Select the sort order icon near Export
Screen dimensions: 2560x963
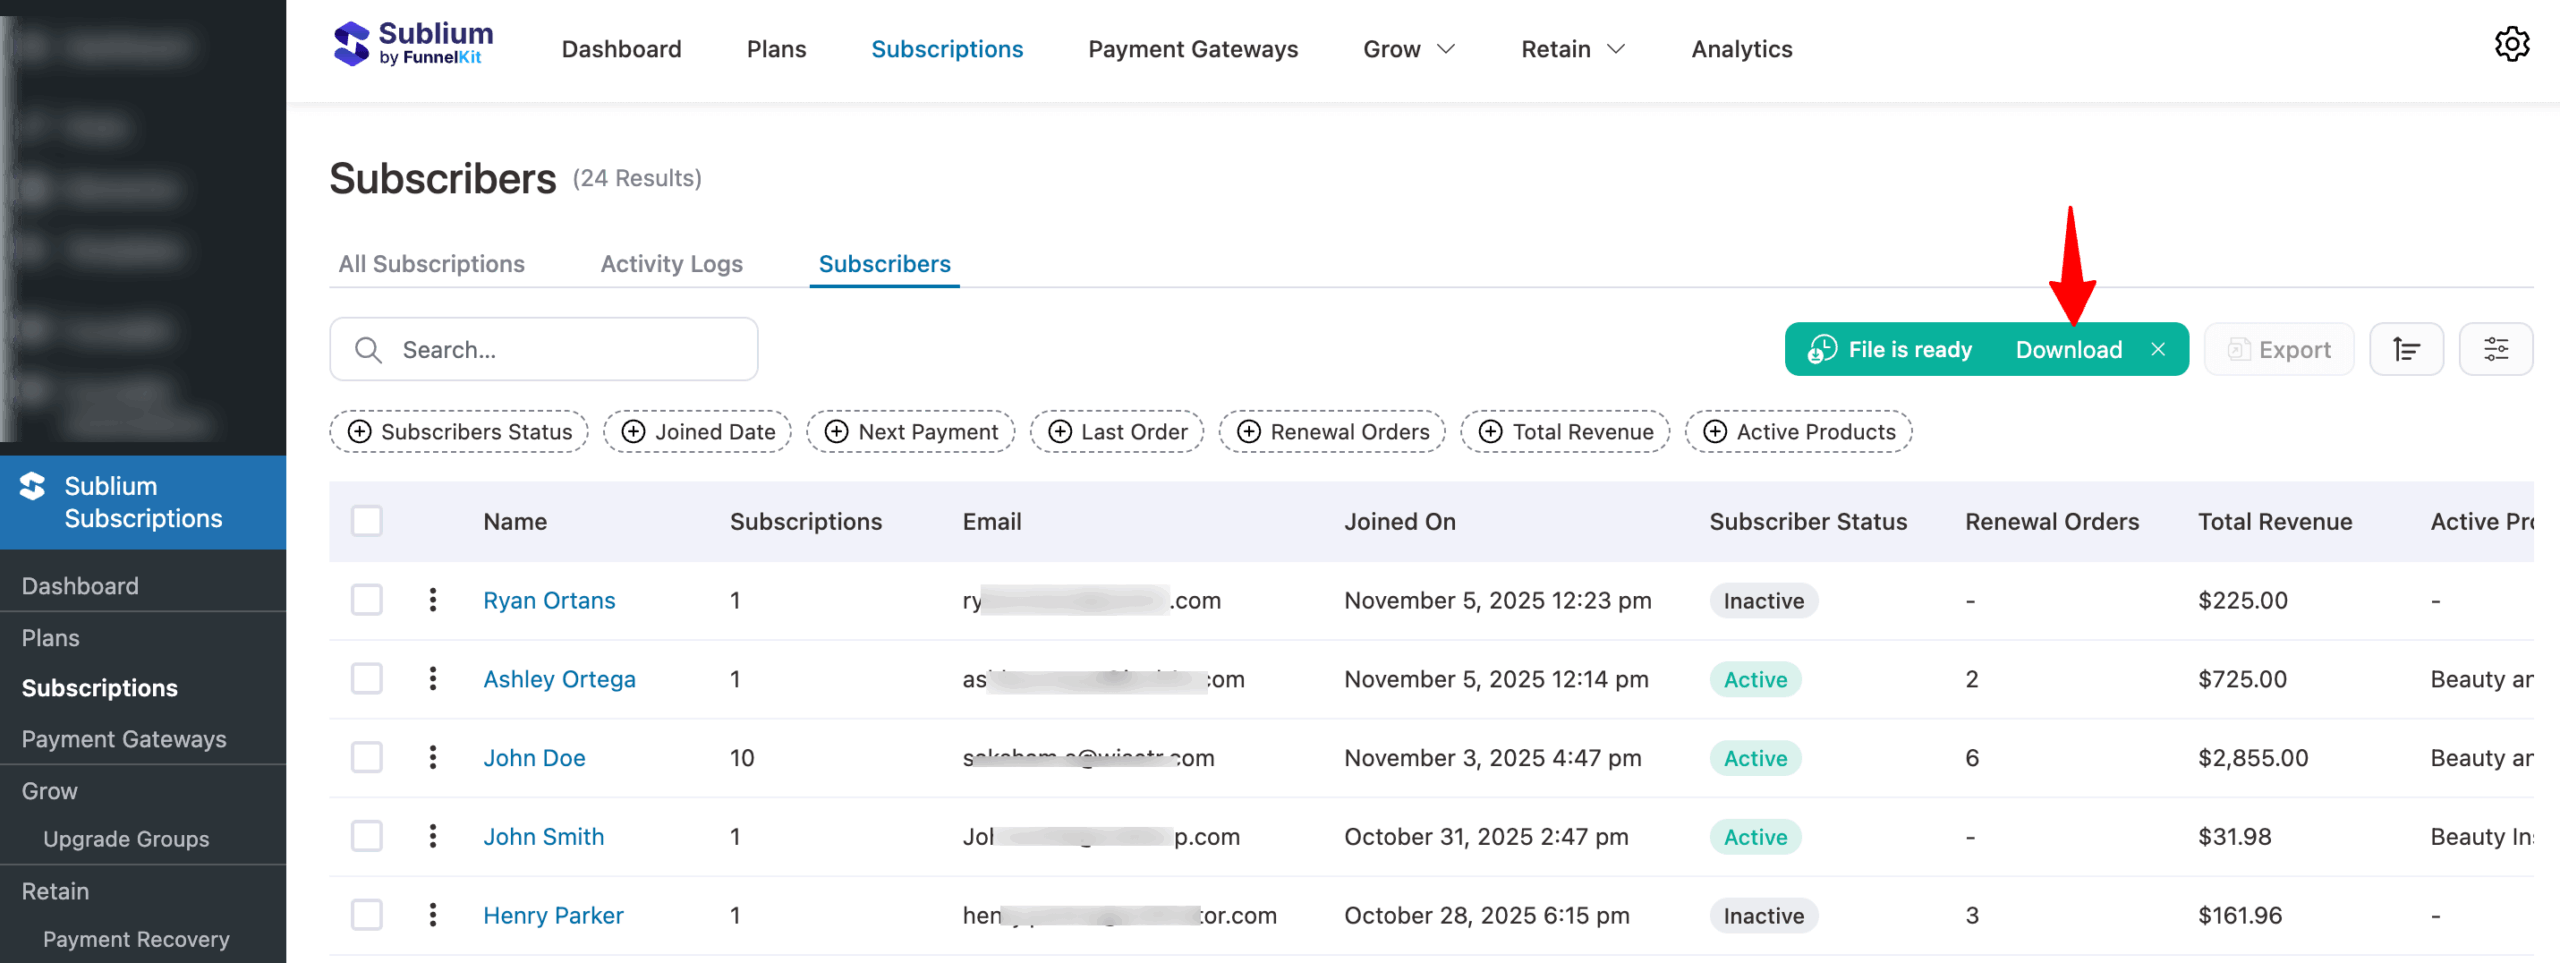point(2407,349)
